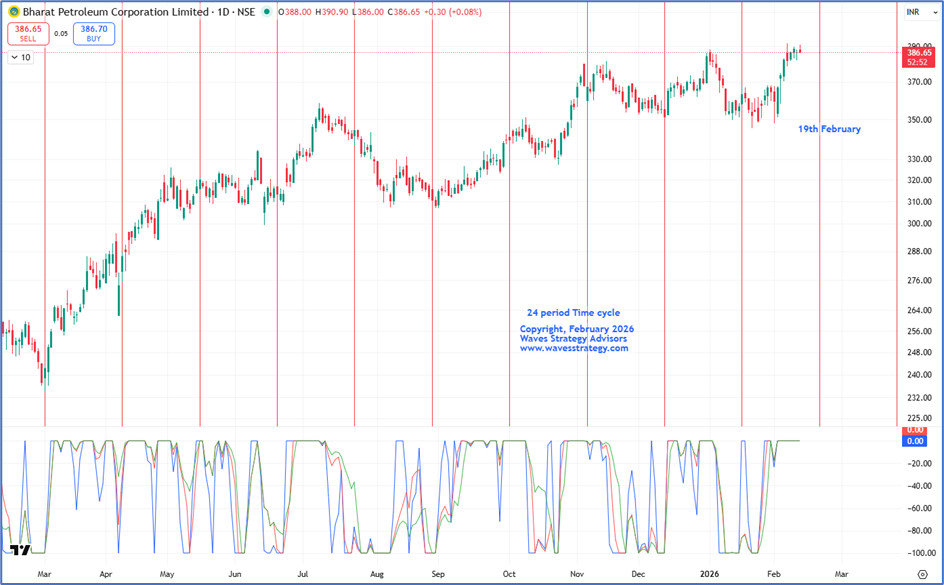Click the close price value C386.65

pos(404,12)
